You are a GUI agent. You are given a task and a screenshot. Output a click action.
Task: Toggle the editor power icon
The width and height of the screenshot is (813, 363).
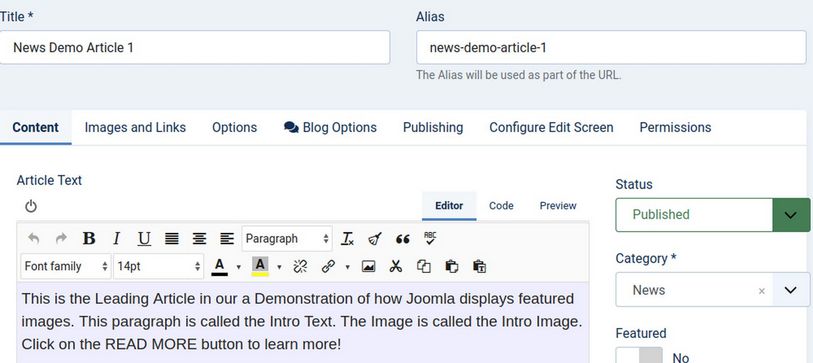point(31,206)
